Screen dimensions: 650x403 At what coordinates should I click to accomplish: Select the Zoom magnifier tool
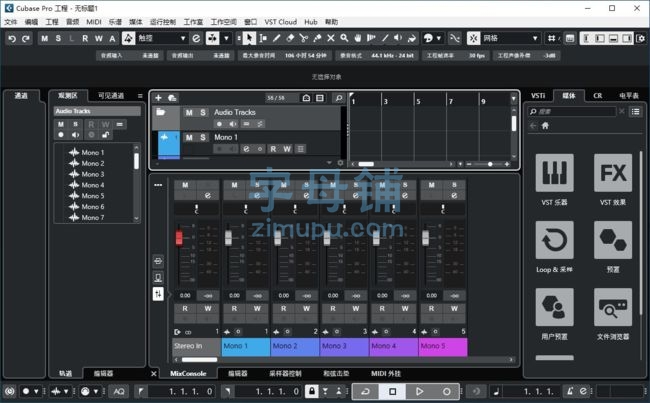pyautogui.click(x=344, y=39)
